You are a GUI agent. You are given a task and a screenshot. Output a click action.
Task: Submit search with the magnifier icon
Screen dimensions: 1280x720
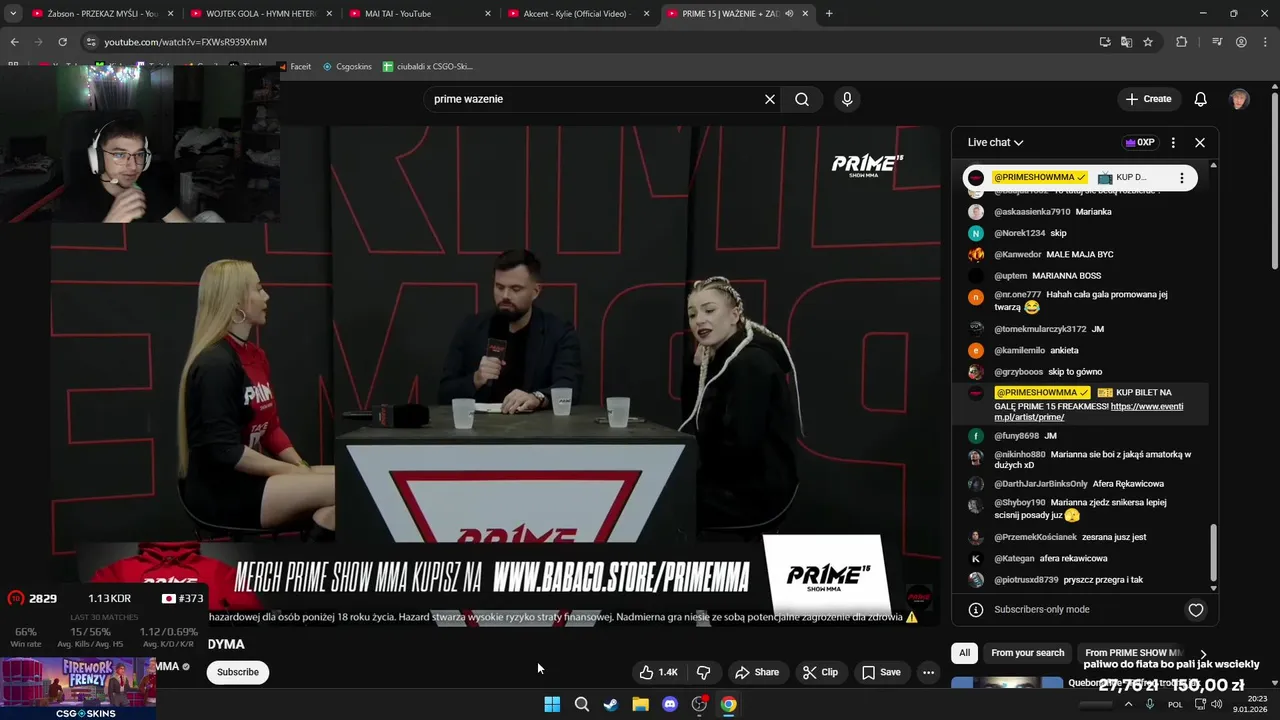pos(802,99)
